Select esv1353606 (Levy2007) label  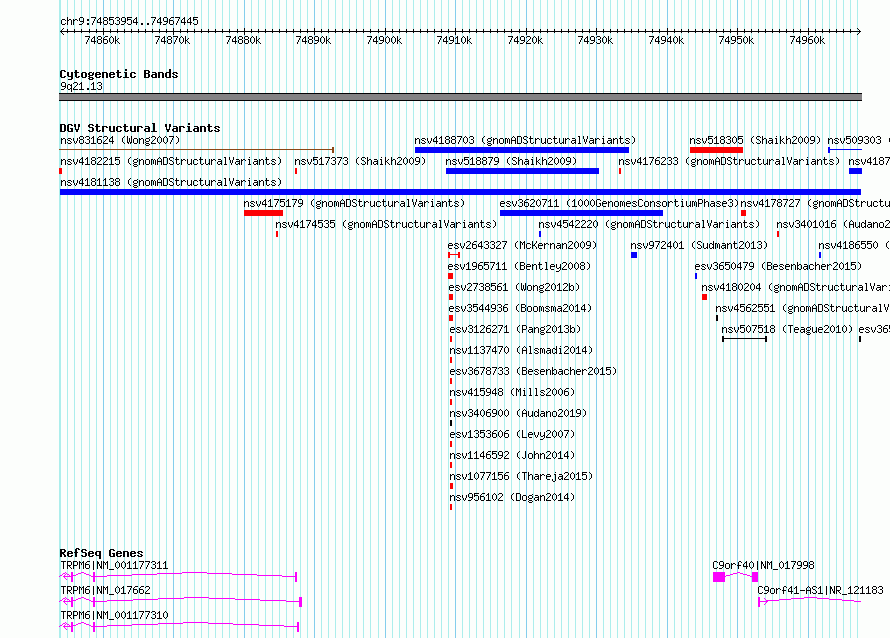point(512,434)
